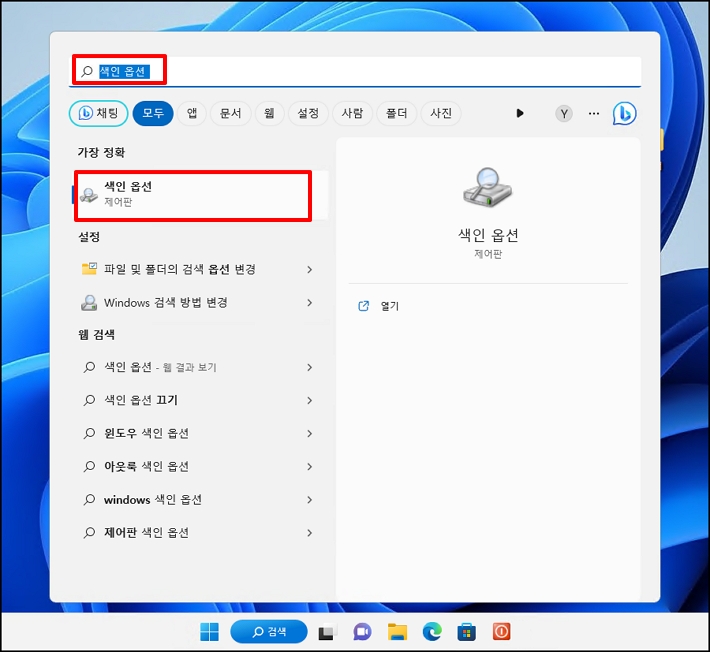This screenshot has height=652, width=710.
Task: Click the search text field containing 색인 옵션
Action: pos(355,71)
